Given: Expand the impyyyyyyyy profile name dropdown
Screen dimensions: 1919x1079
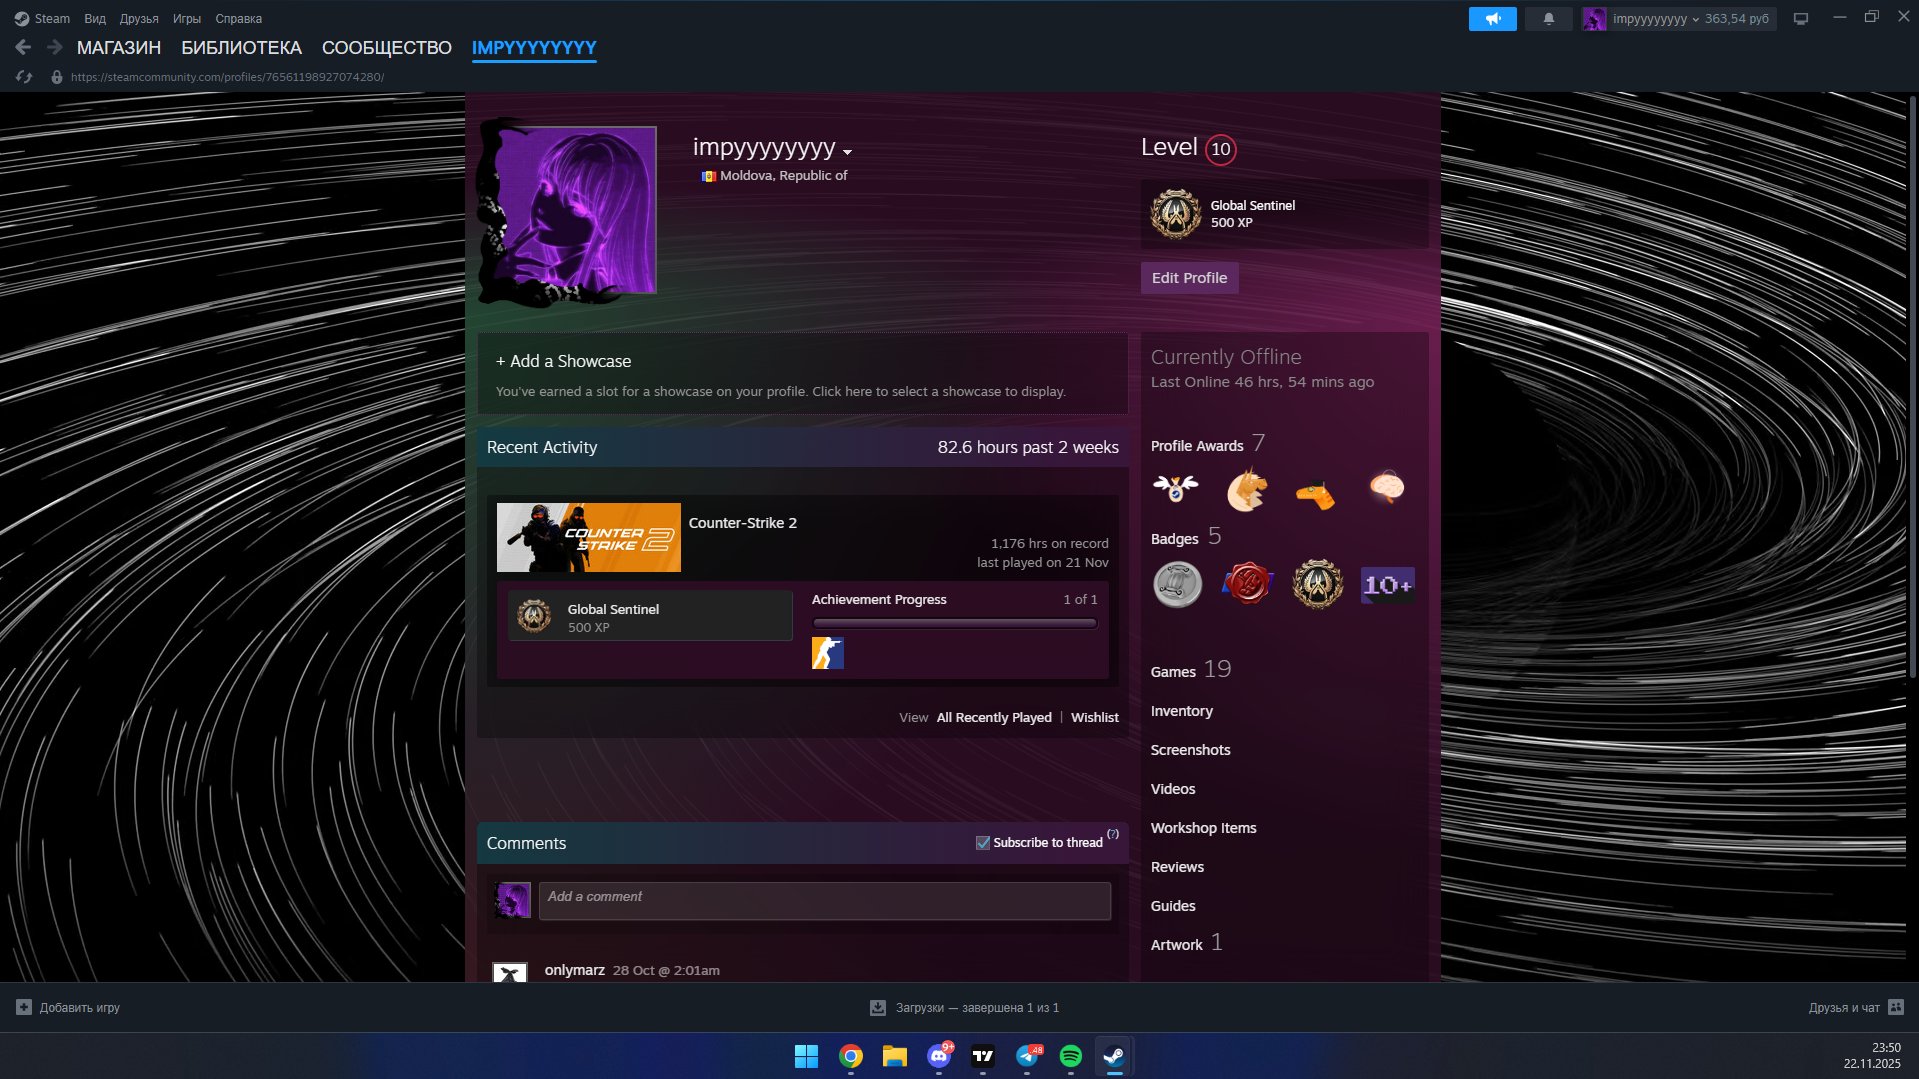Looking at the screenshot, I should point(847,152).
